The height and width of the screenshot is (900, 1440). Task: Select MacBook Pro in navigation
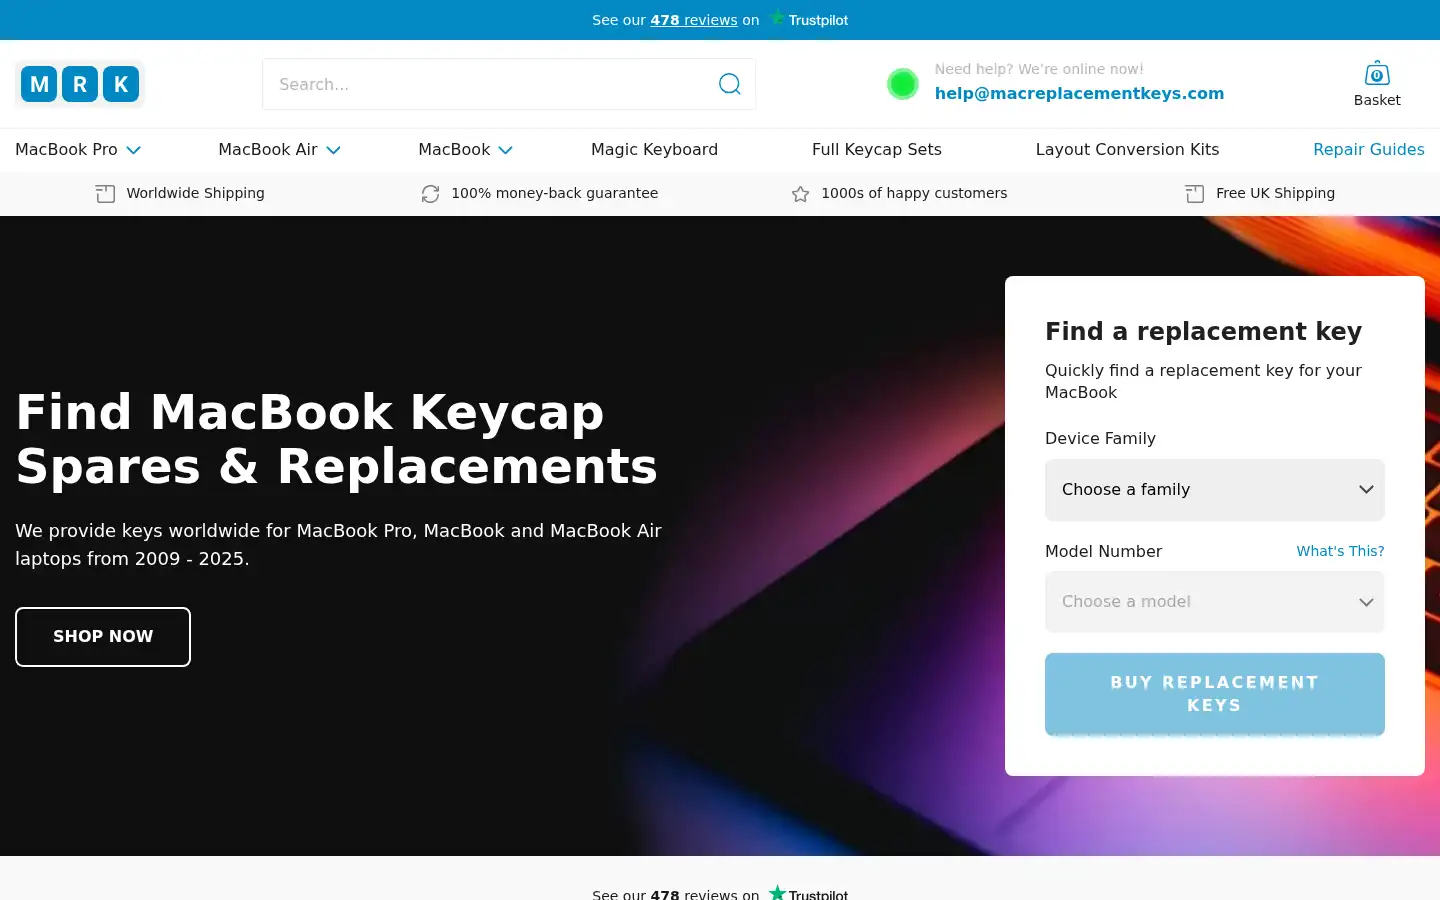coord(66,149)
